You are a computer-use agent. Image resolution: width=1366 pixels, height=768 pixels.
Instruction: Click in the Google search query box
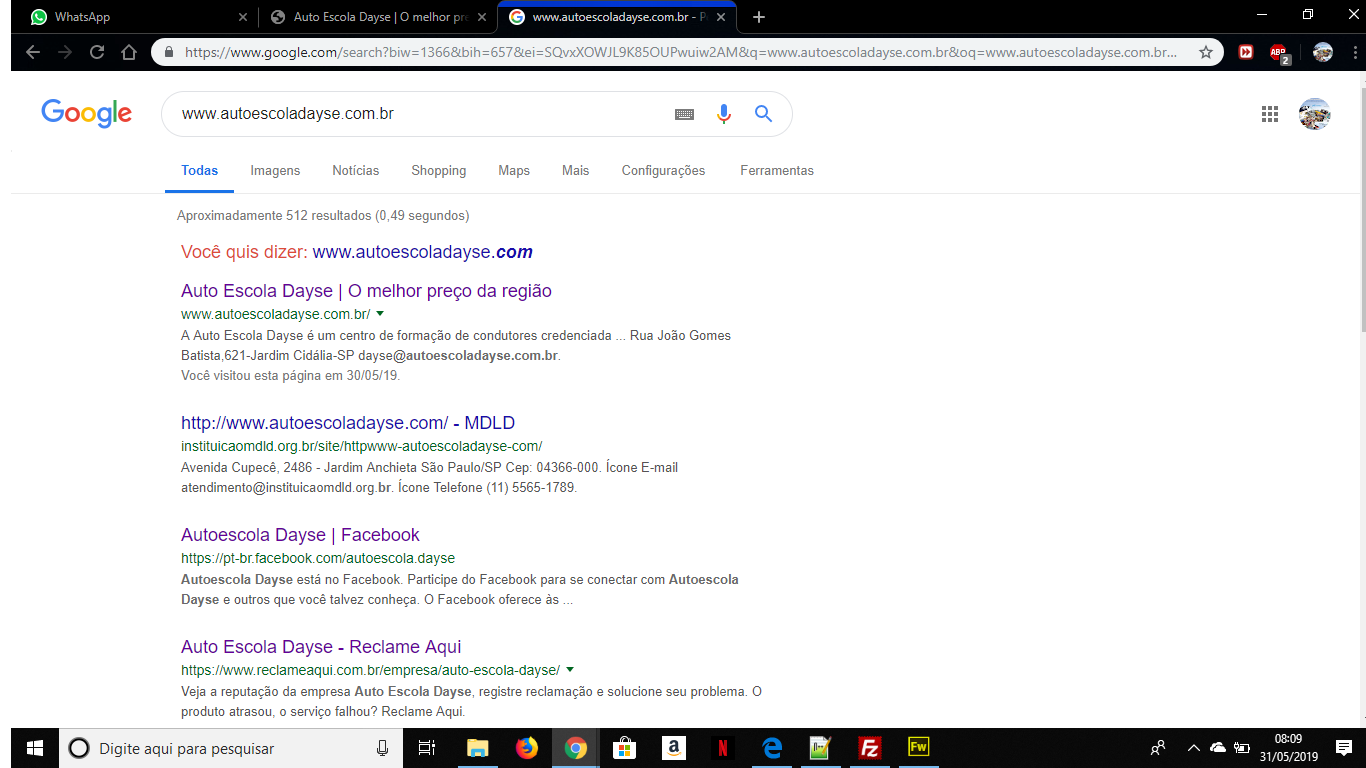[420, 114]
